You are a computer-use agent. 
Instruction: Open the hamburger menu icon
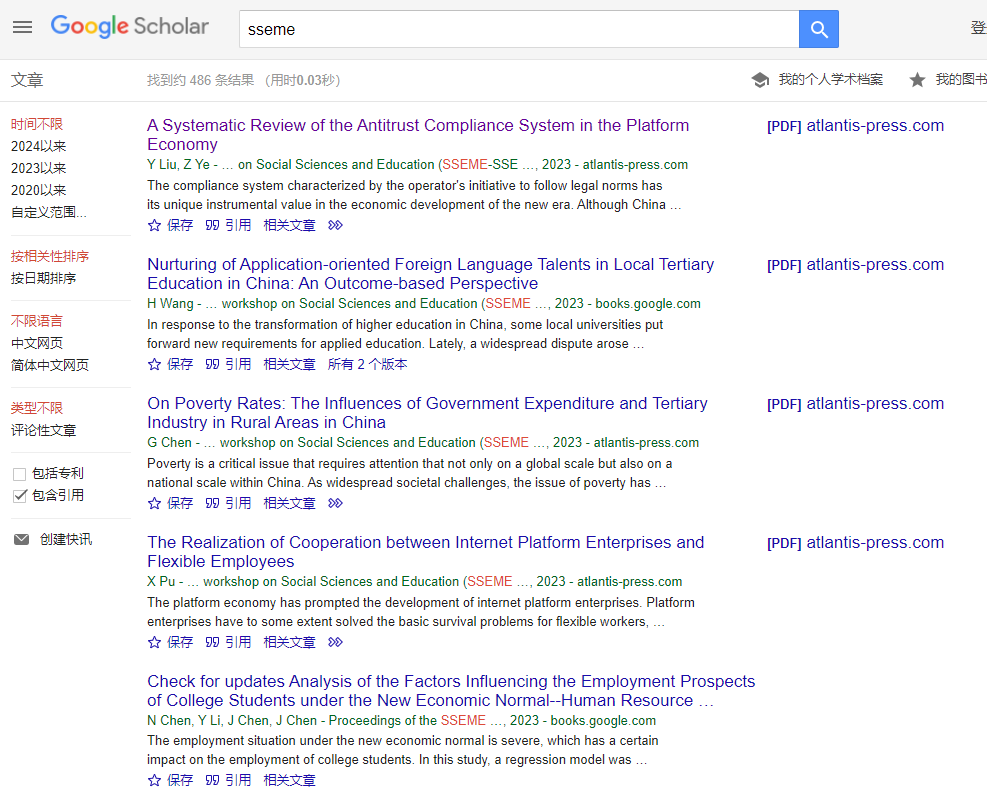pyautogui.click(x=22, y=27)
